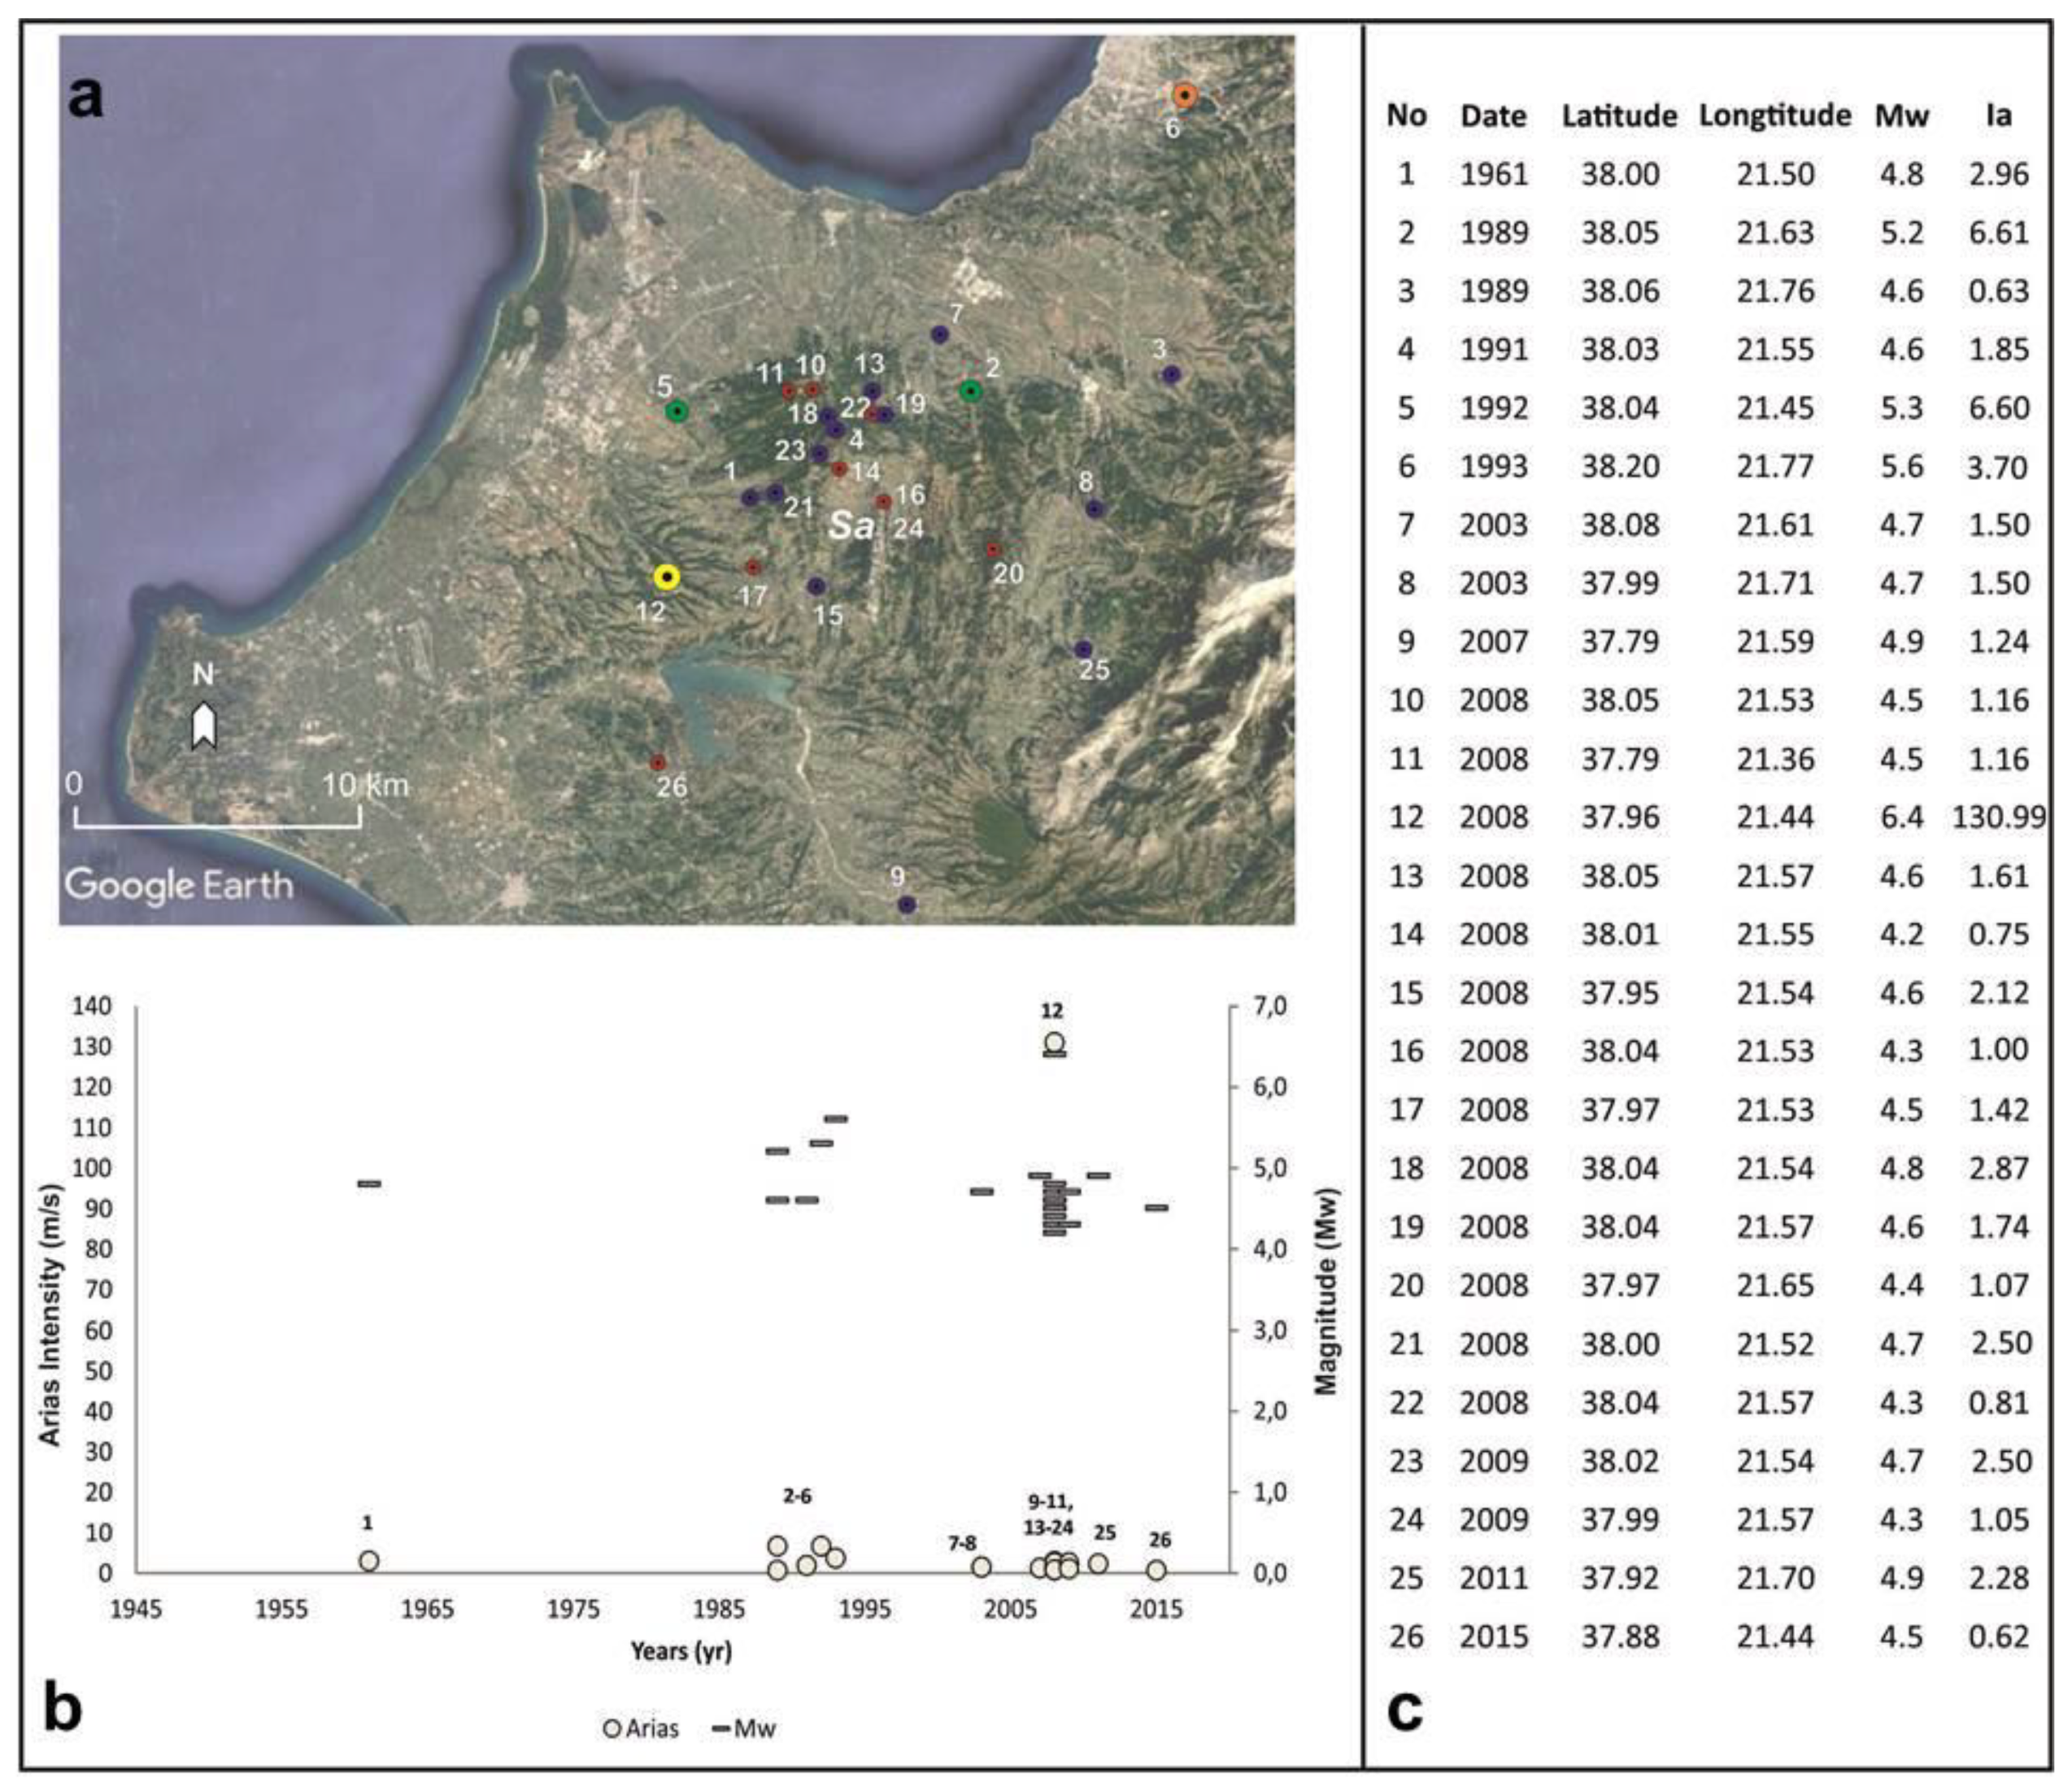Click the Ia value 130.99 in table

1998,817
